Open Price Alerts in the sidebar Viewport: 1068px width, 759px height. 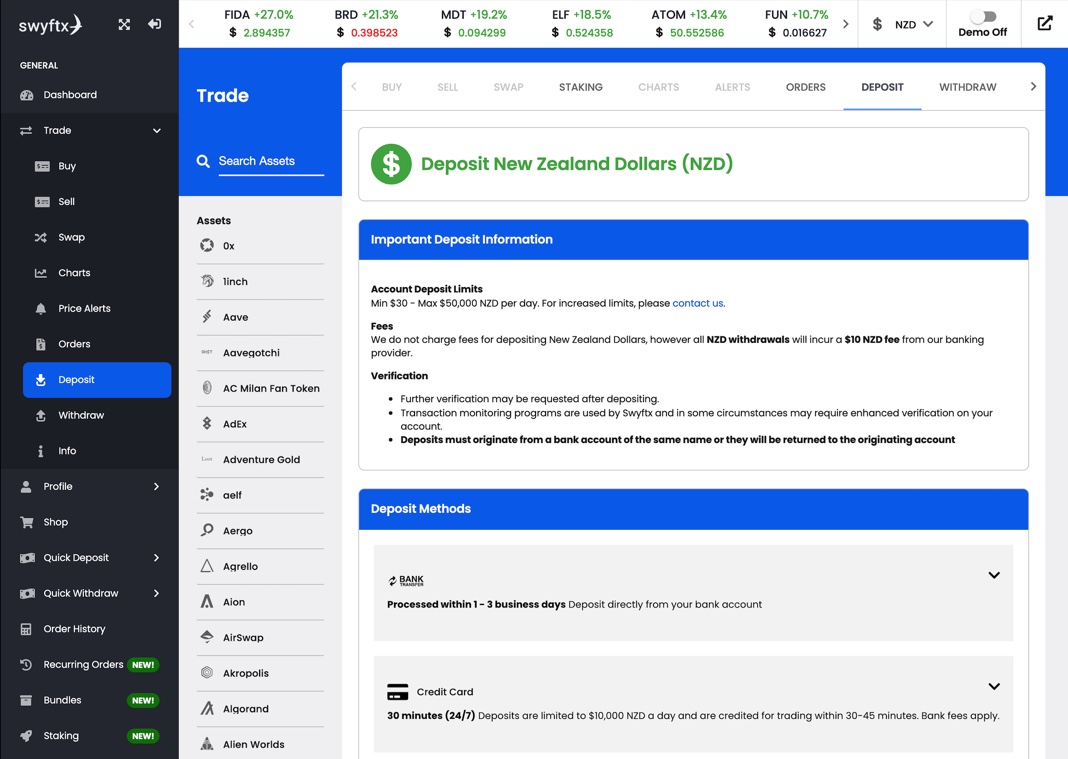(x=97, y=309)
